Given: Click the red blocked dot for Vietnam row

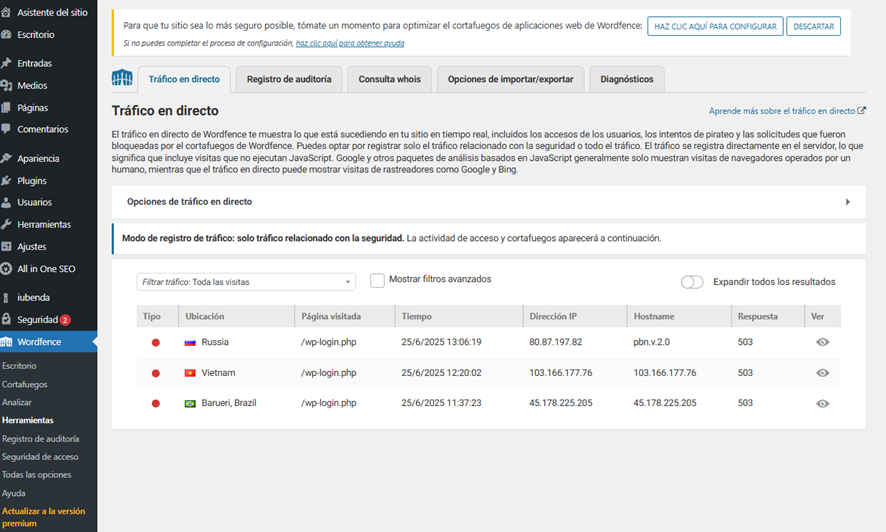Looking at the screenshot, I should pos(155,373).
